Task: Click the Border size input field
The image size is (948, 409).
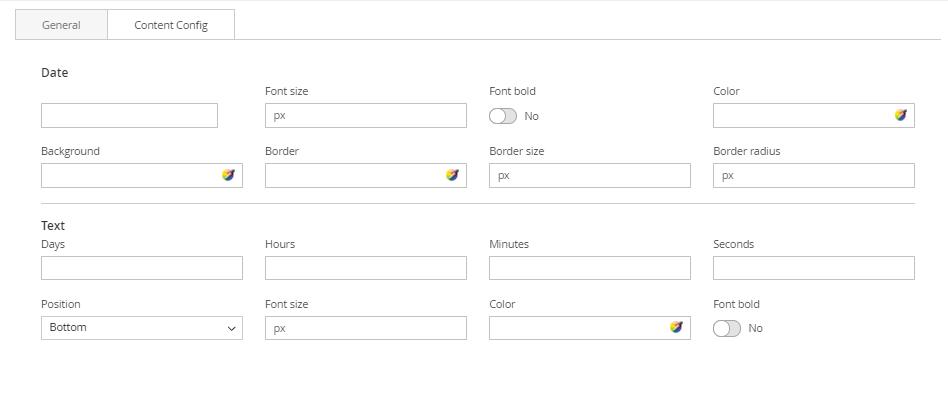Action: (x=589, y=175)
